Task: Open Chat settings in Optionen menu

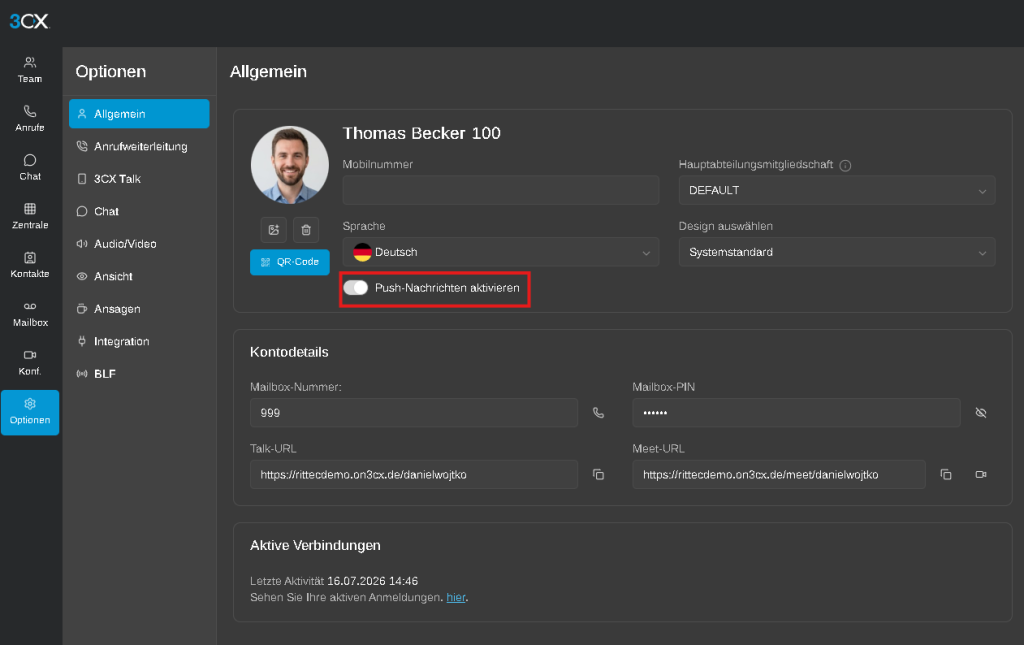Action: click(139, 212)
